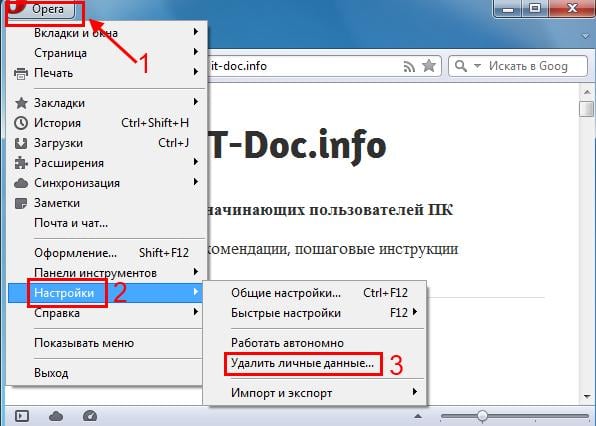Choose Оформление... menu item
This screenshot has height=426, width=596.
(x=107, y=253)
